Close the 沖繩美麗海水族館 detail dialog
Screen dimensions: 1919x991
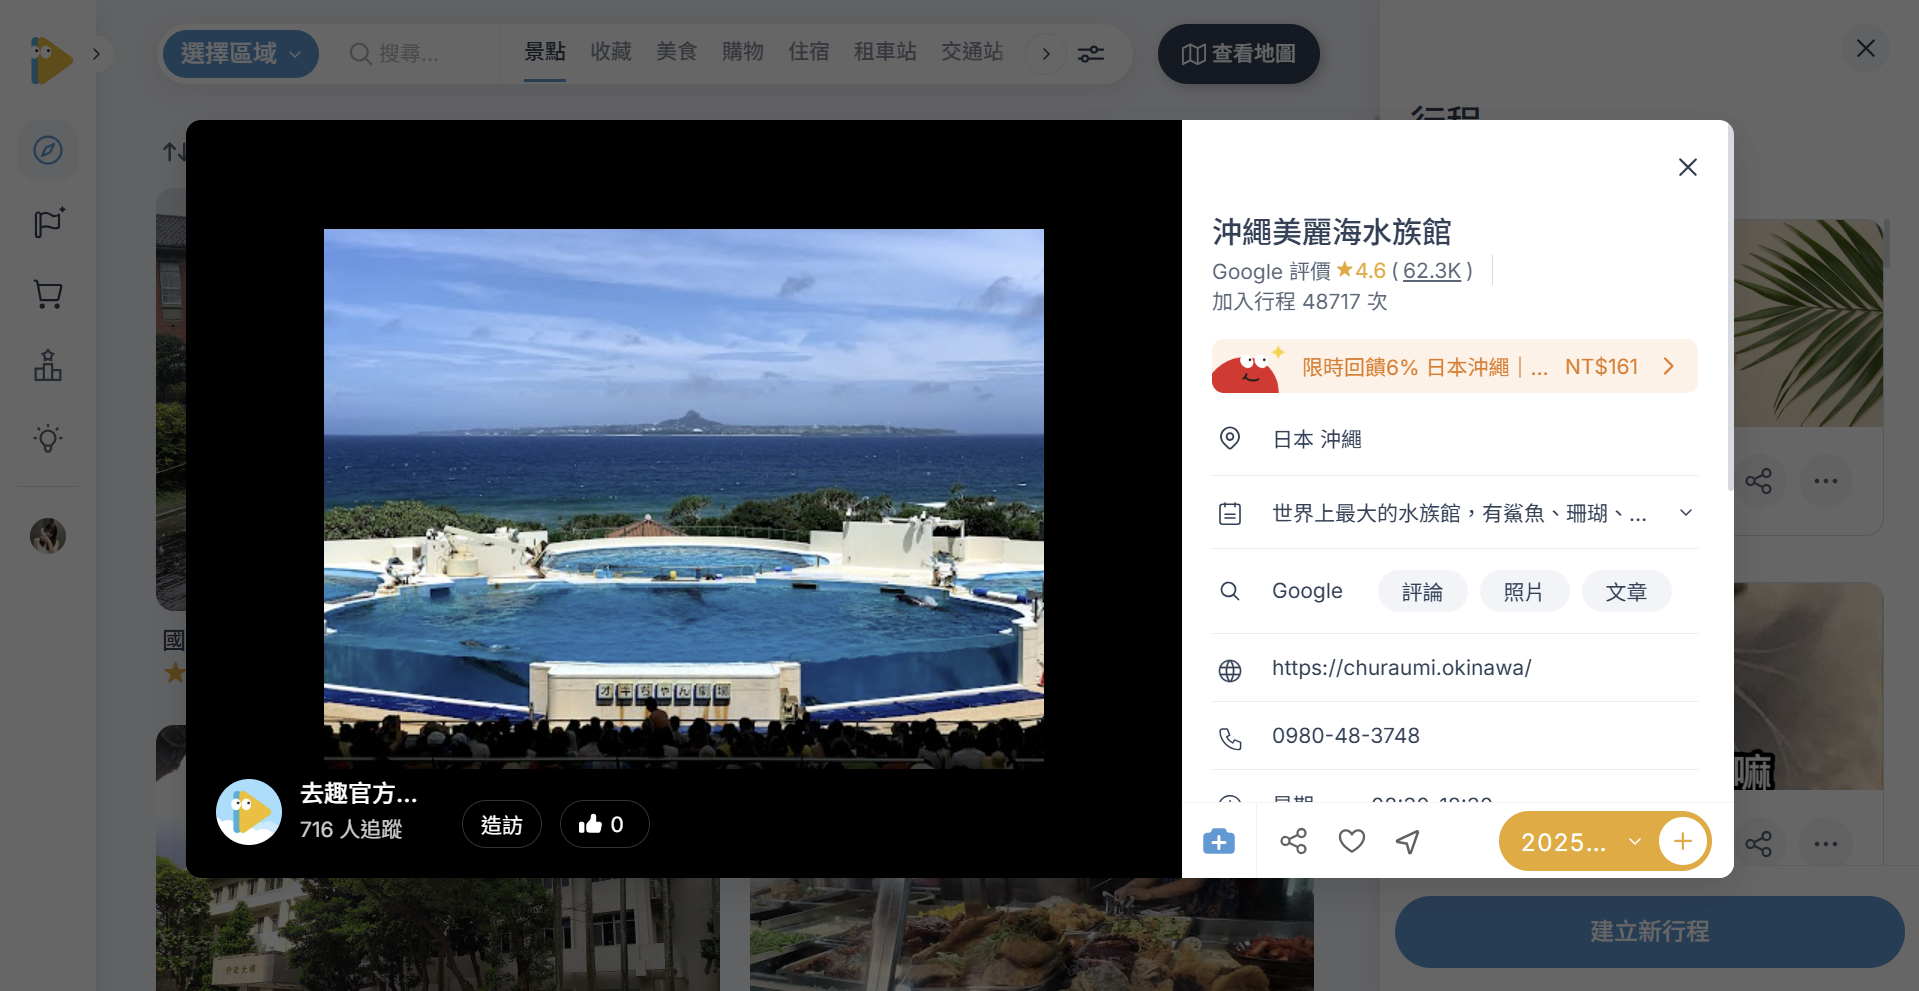coord(1688,167)
